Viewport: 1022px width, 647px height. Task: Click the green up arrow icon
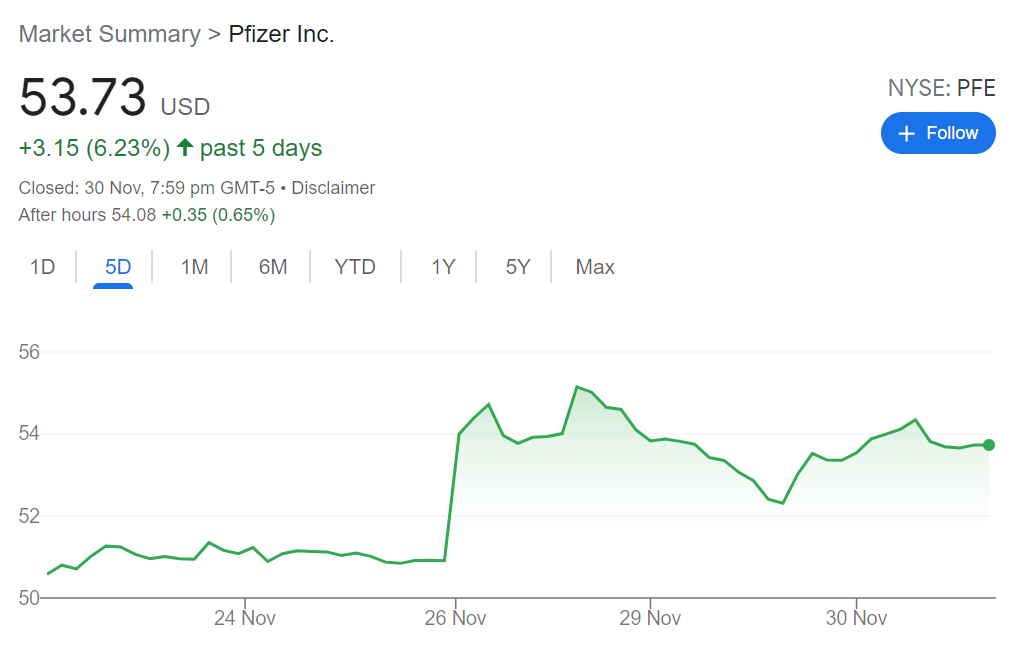(x=185, y=149)
